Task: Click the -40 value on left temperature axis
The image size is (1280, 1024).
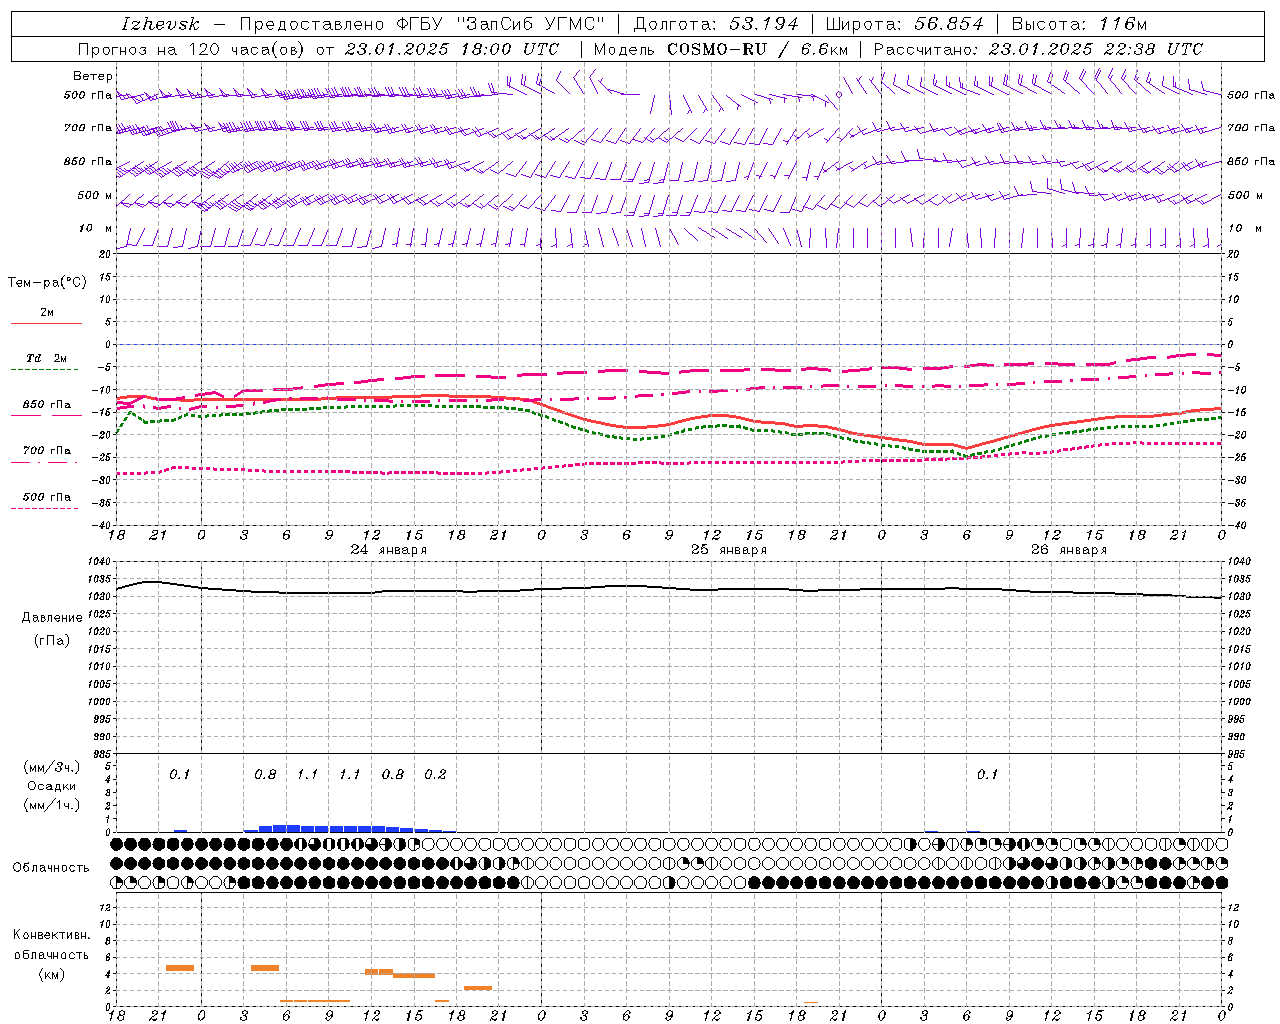Action: (x=103, y=525)
